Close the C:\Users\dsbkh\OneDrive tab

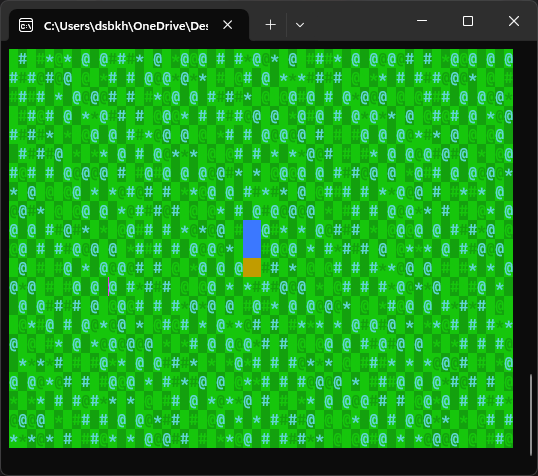pyautogui.click(x=227, y=25)
